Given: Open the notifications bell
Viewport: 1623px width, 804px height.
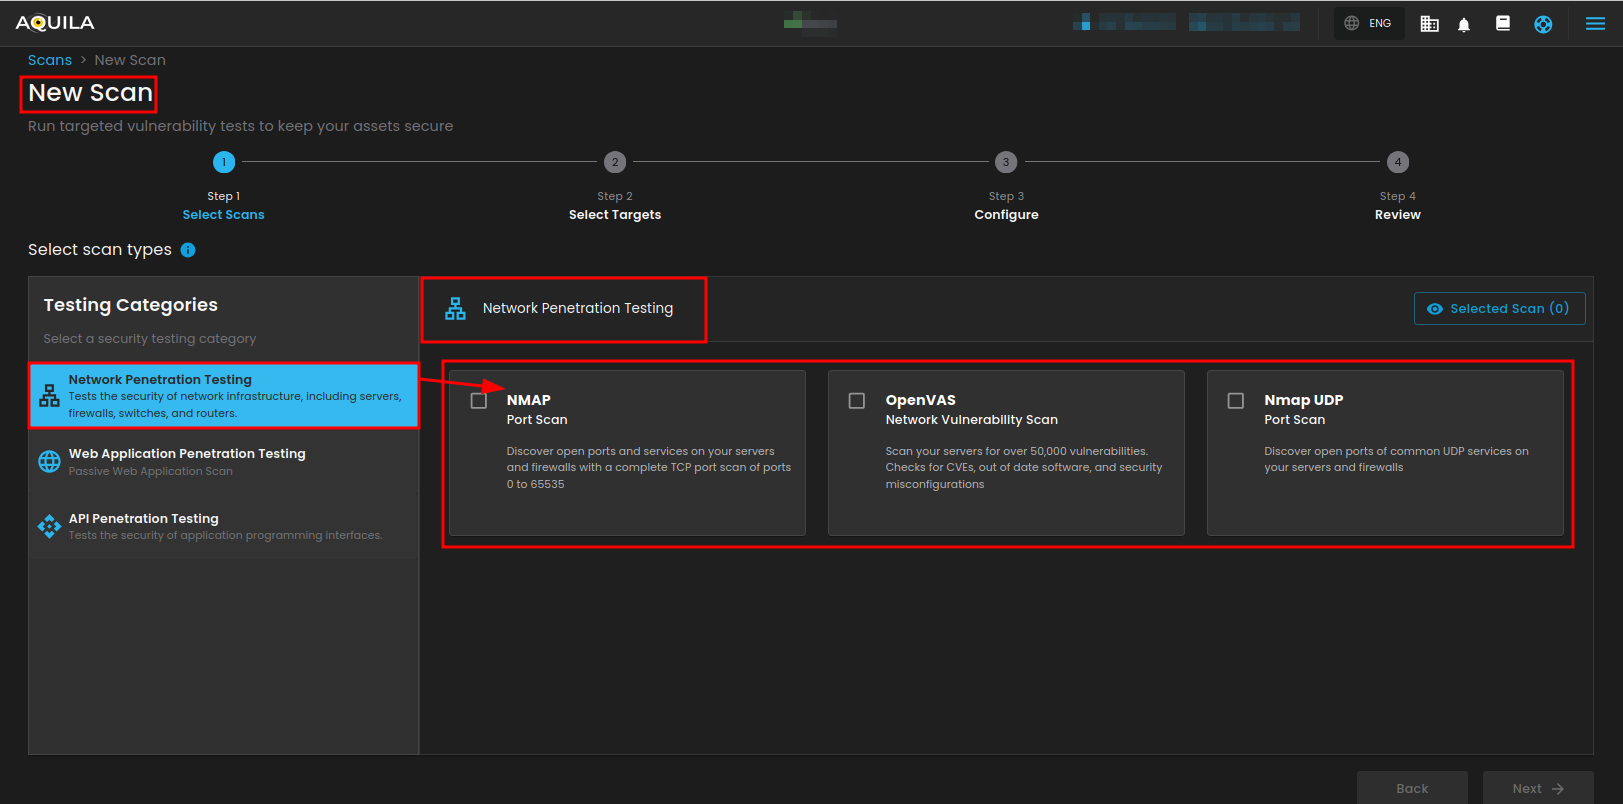Looking at the screenshot, I should (x=1464, y=24).
